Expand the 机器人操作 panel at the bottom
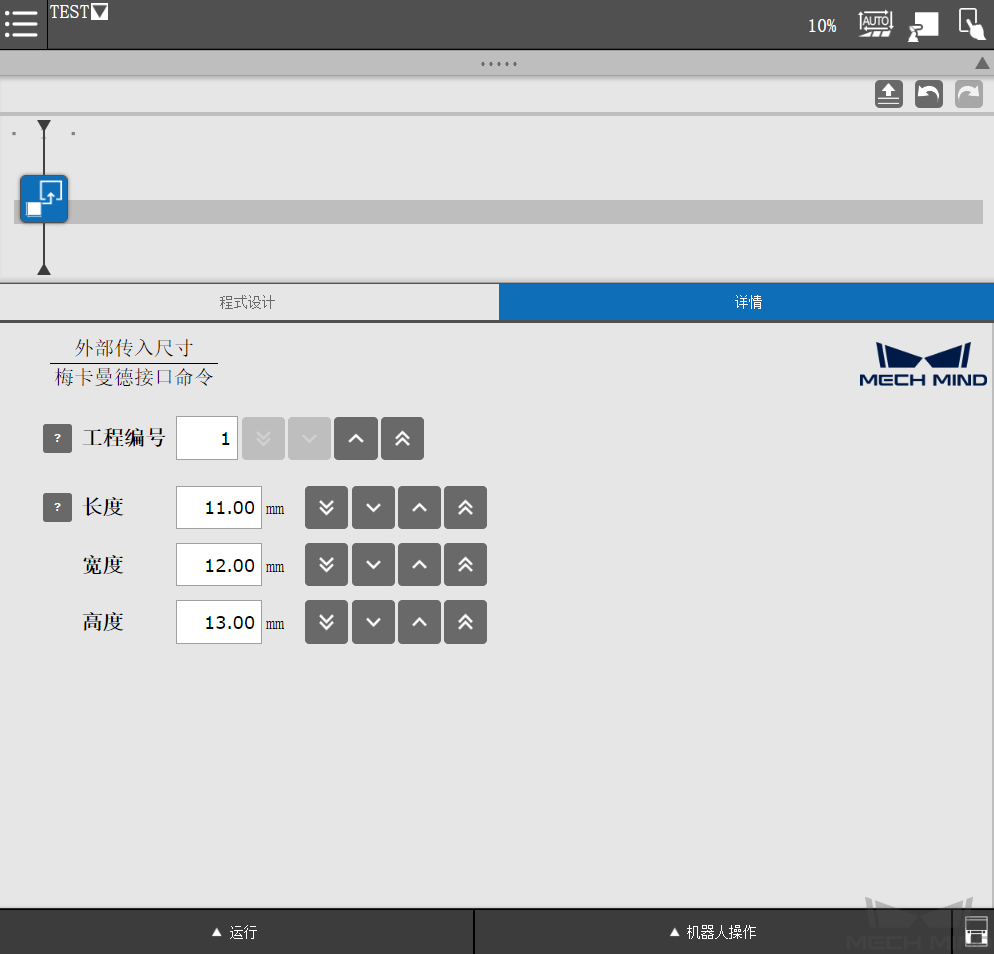Screen dimensions: 994x954 710,931
